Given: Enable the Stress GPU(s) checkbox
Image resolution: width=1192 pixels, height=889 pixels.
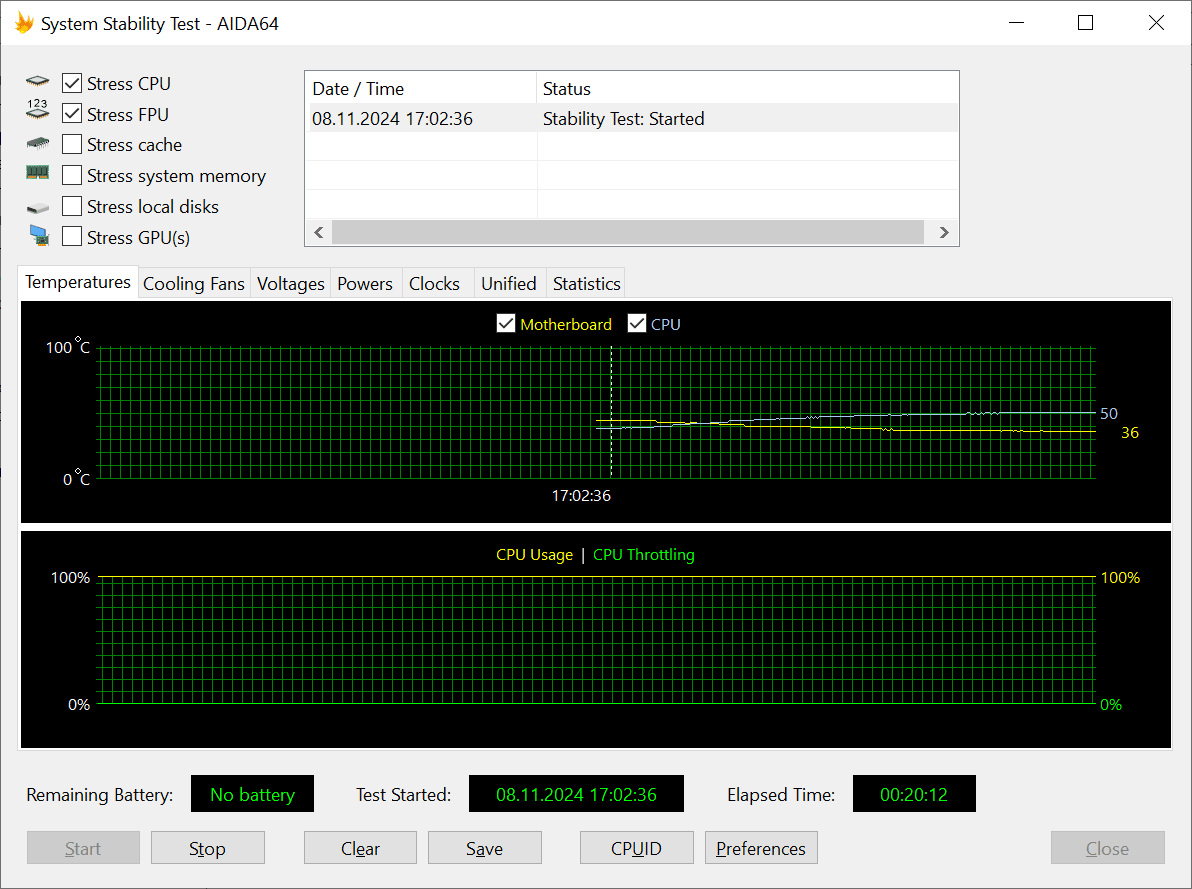Looking at the screenshot, I should pyautogui.click(x=72, y=237).
